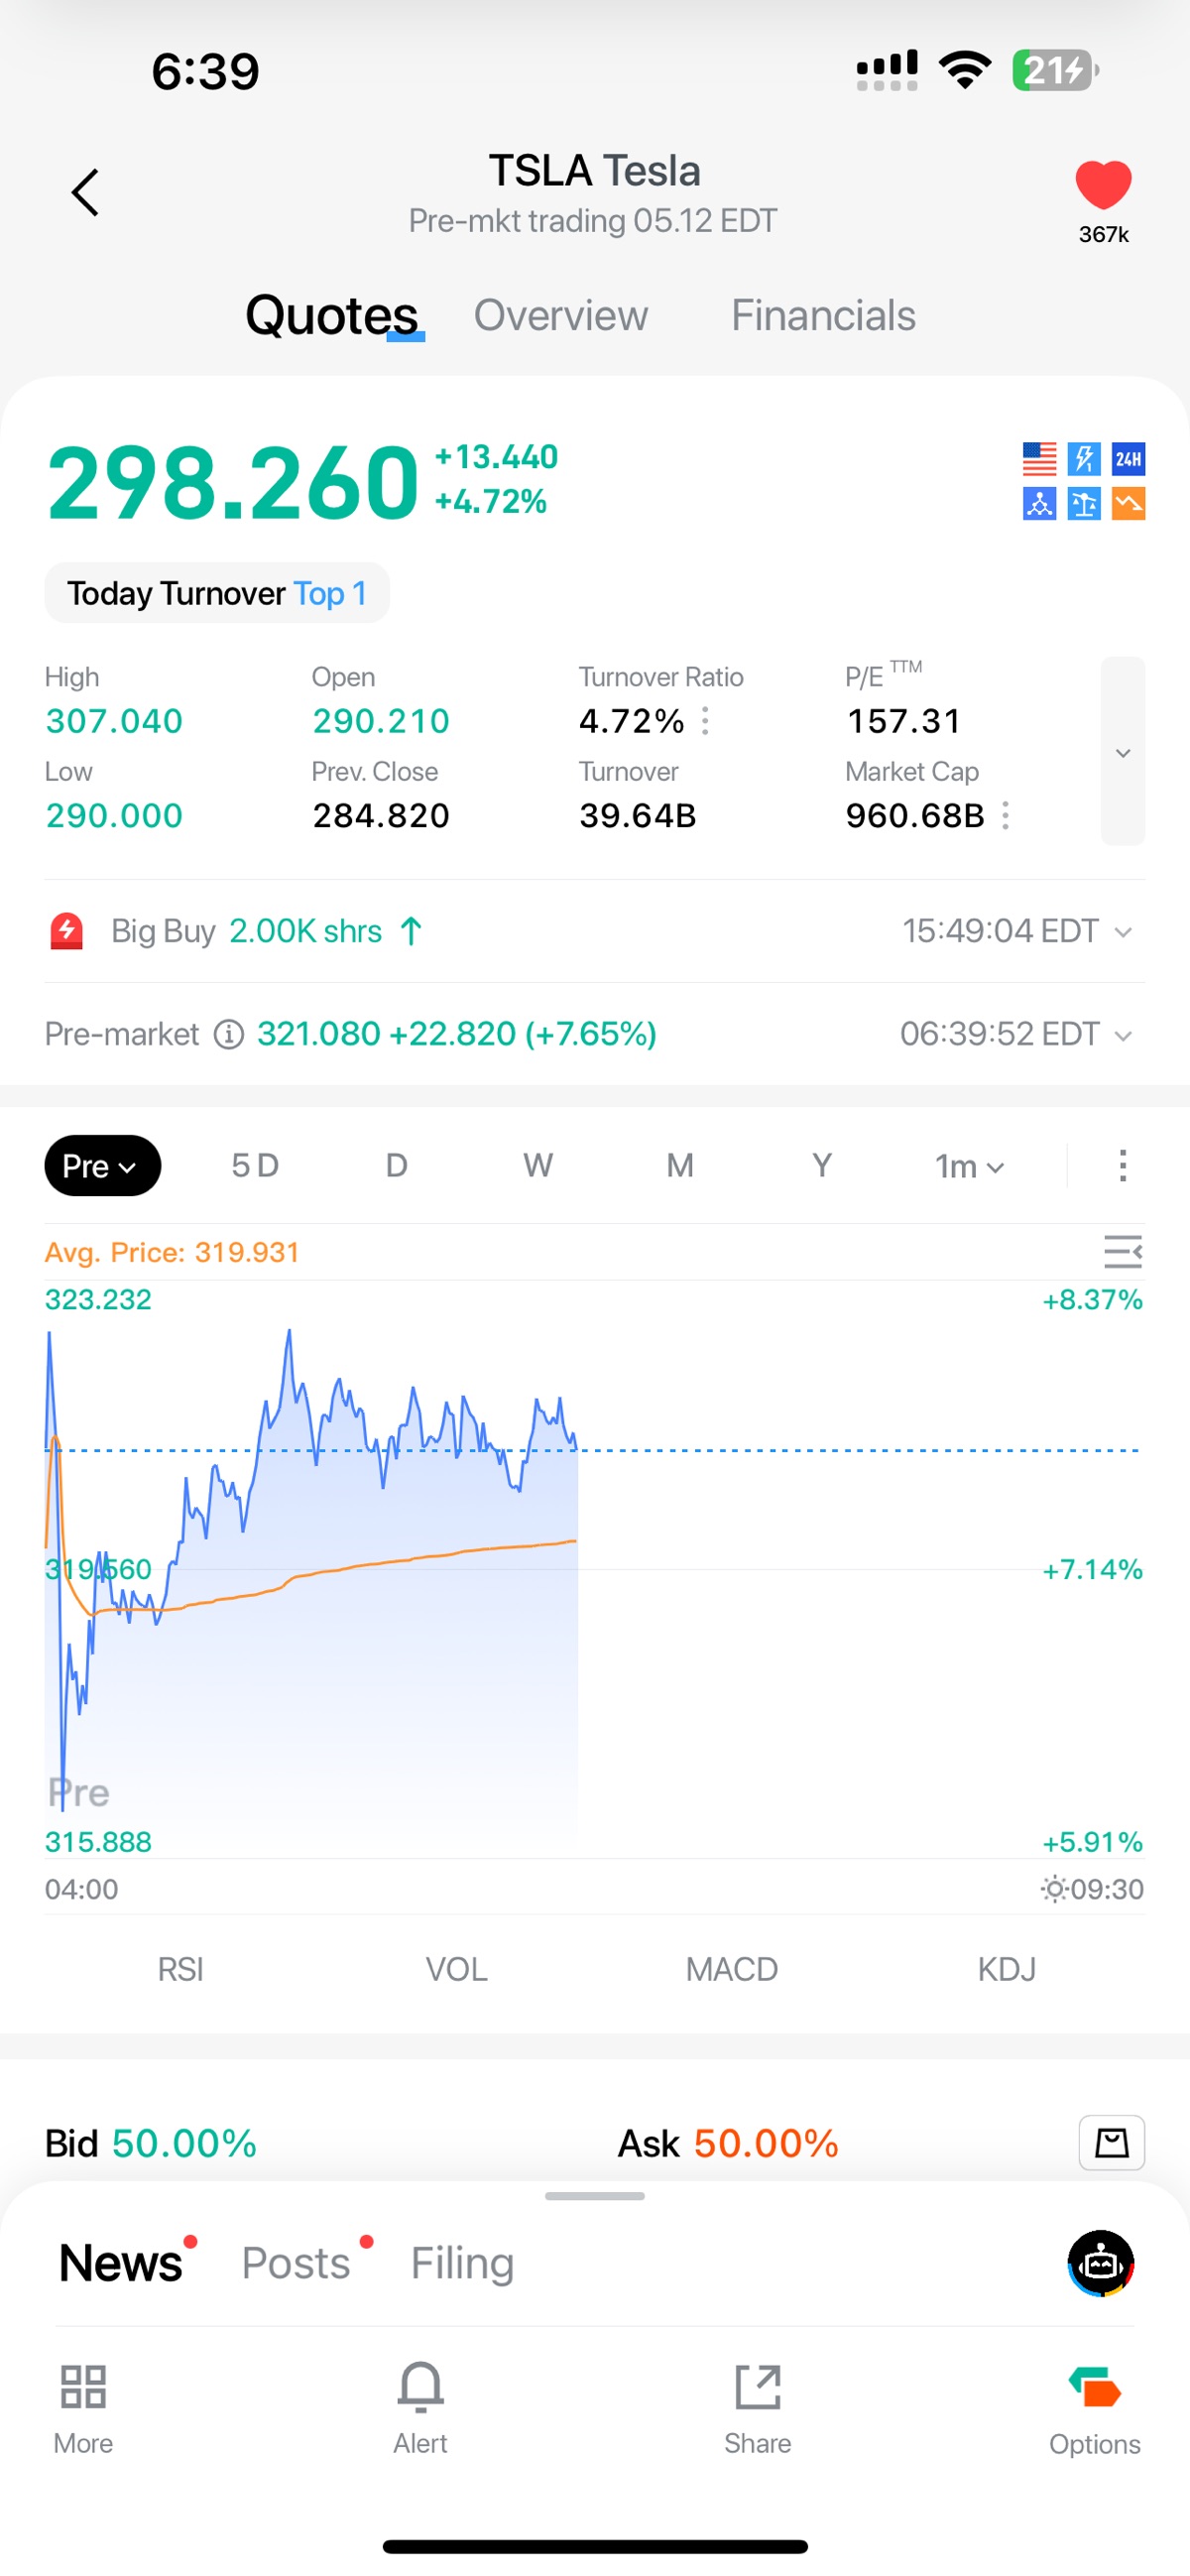Tap the back arrow icon
Viewport: 1190px width, 2576px height.
point(86,192)
